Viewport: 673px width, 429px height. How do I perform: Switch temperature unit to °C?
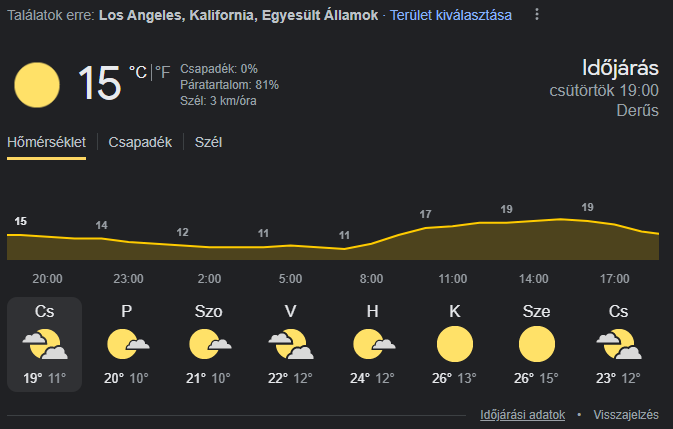pyautogui.click(x=138, y=72)
